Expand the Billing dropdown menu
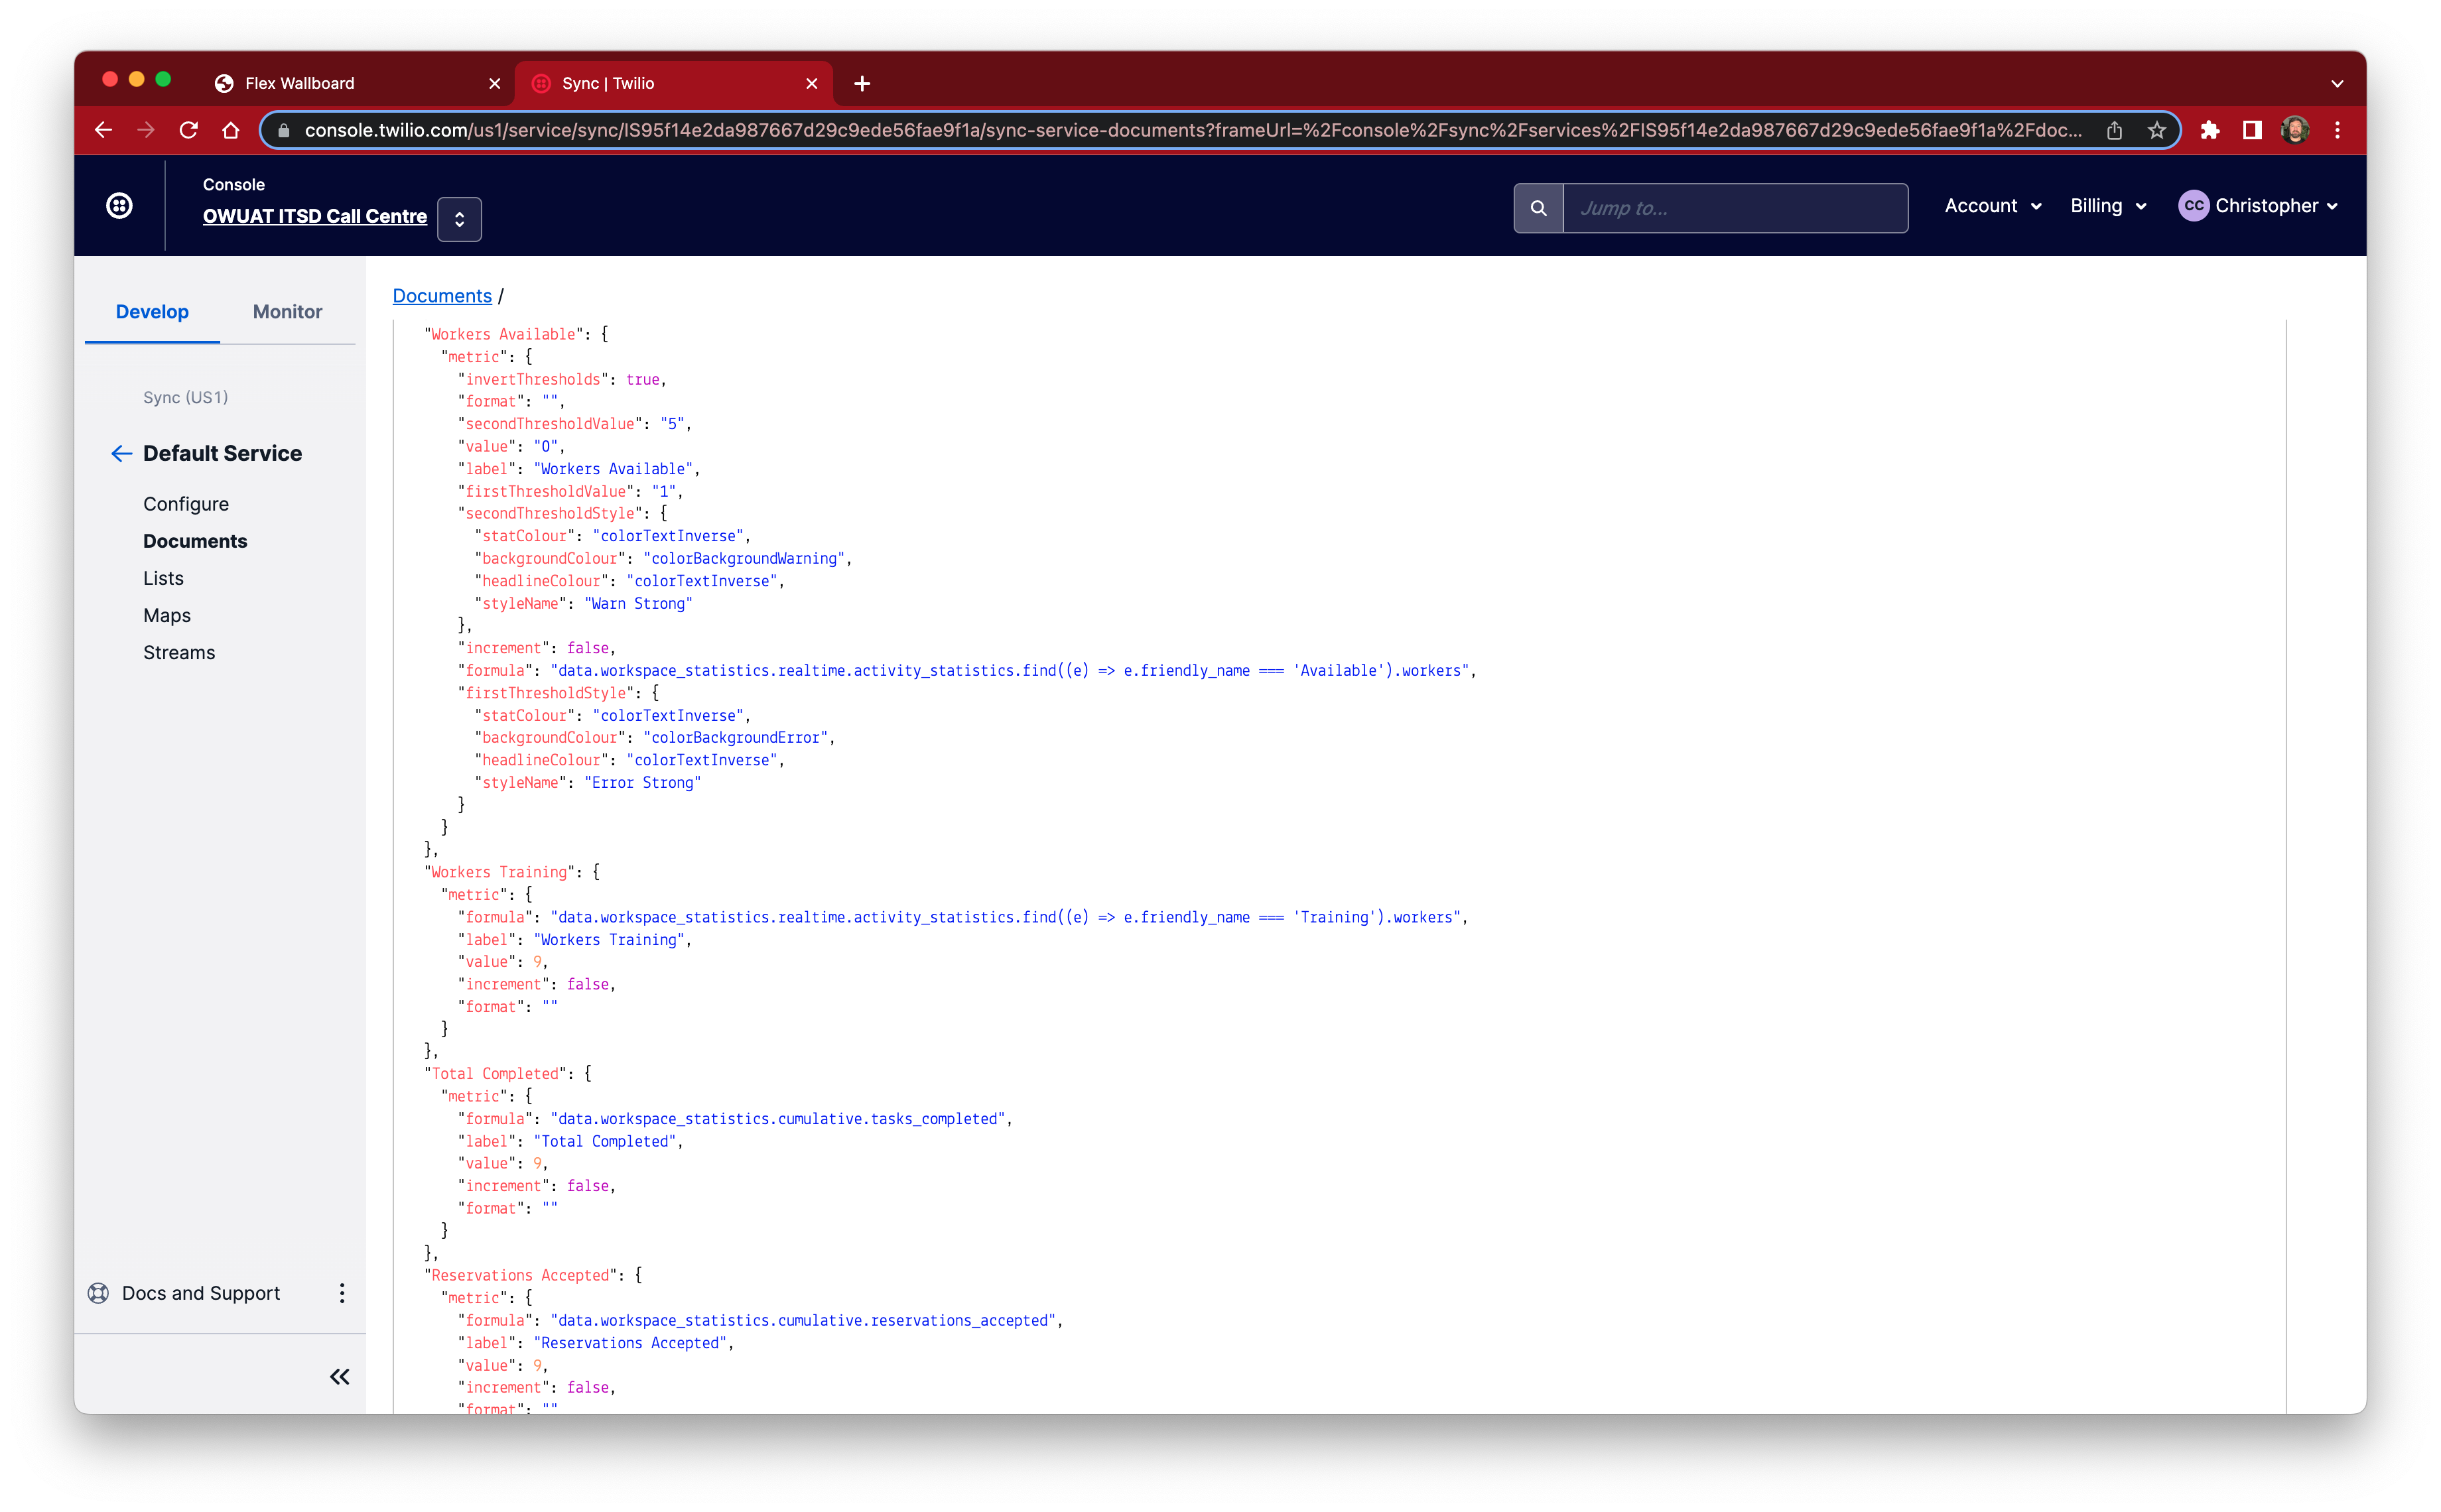Screen dimensions: 2441x1512 point(2108,206)
